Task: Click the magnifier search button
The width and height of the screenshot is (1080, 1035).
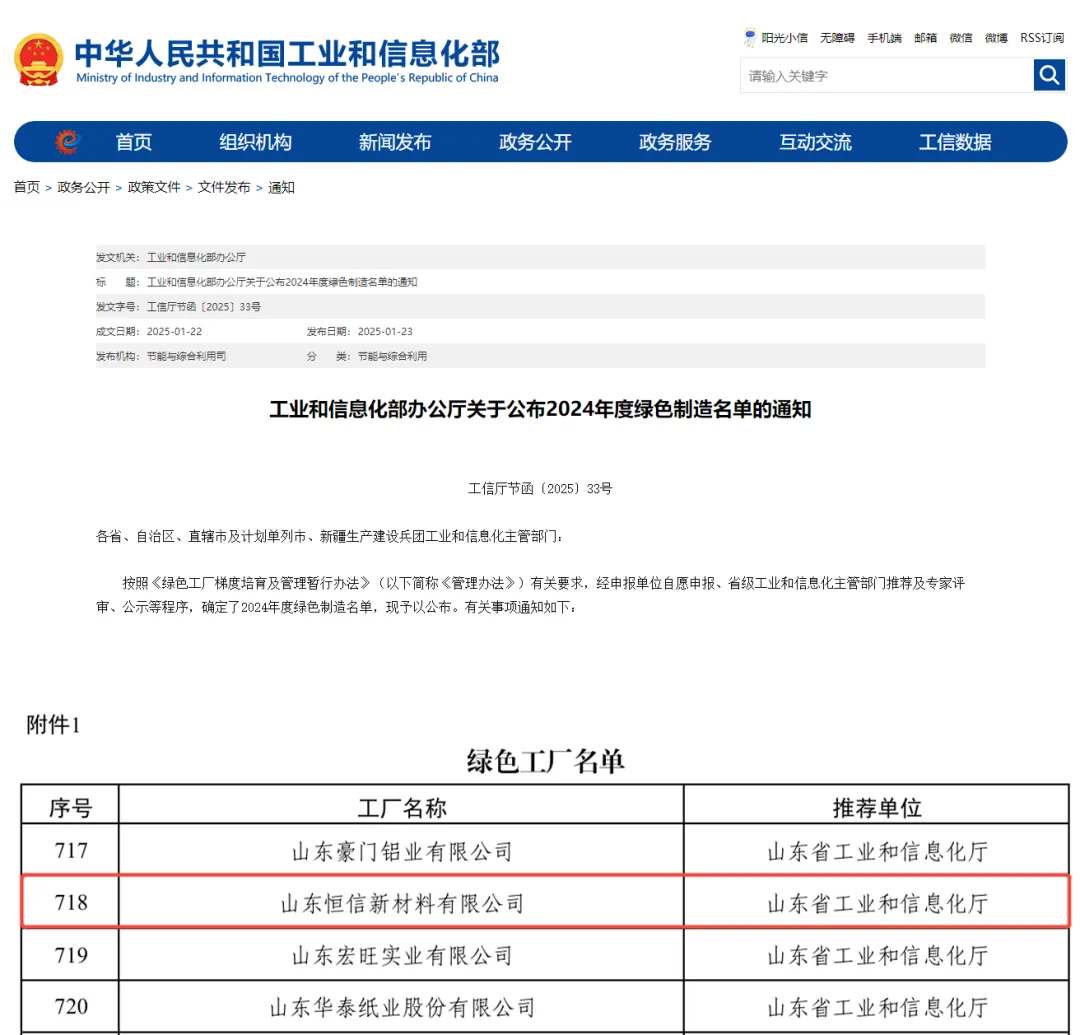Action: pos(1049,75)
